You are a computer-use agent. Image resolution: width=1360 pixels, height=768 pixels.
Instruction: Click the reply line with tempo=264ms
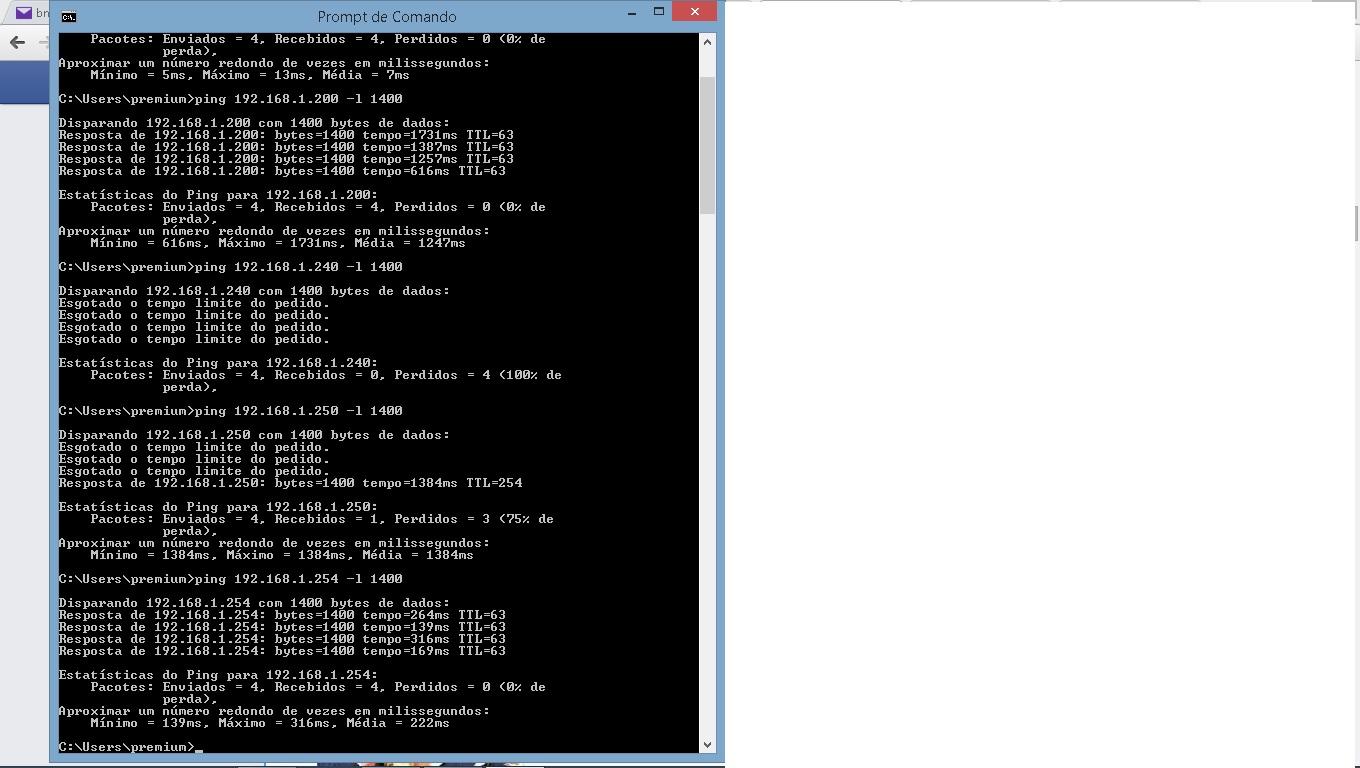click(x=282, y=615)
